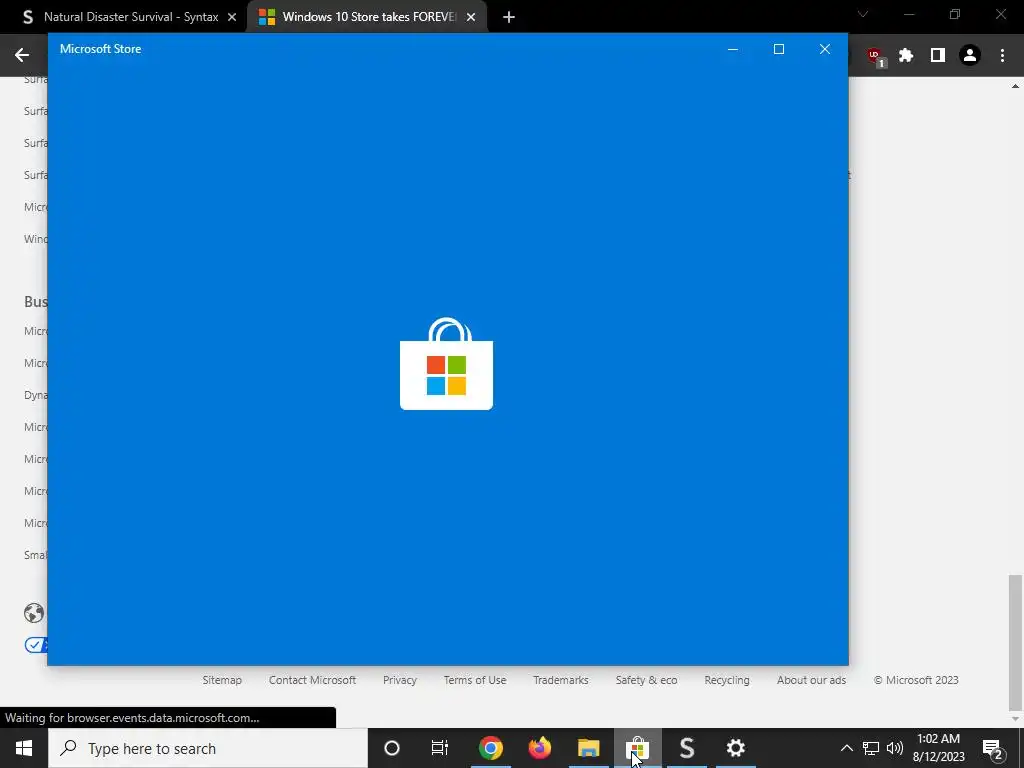Close the Windows 10 Store tab

471,17
